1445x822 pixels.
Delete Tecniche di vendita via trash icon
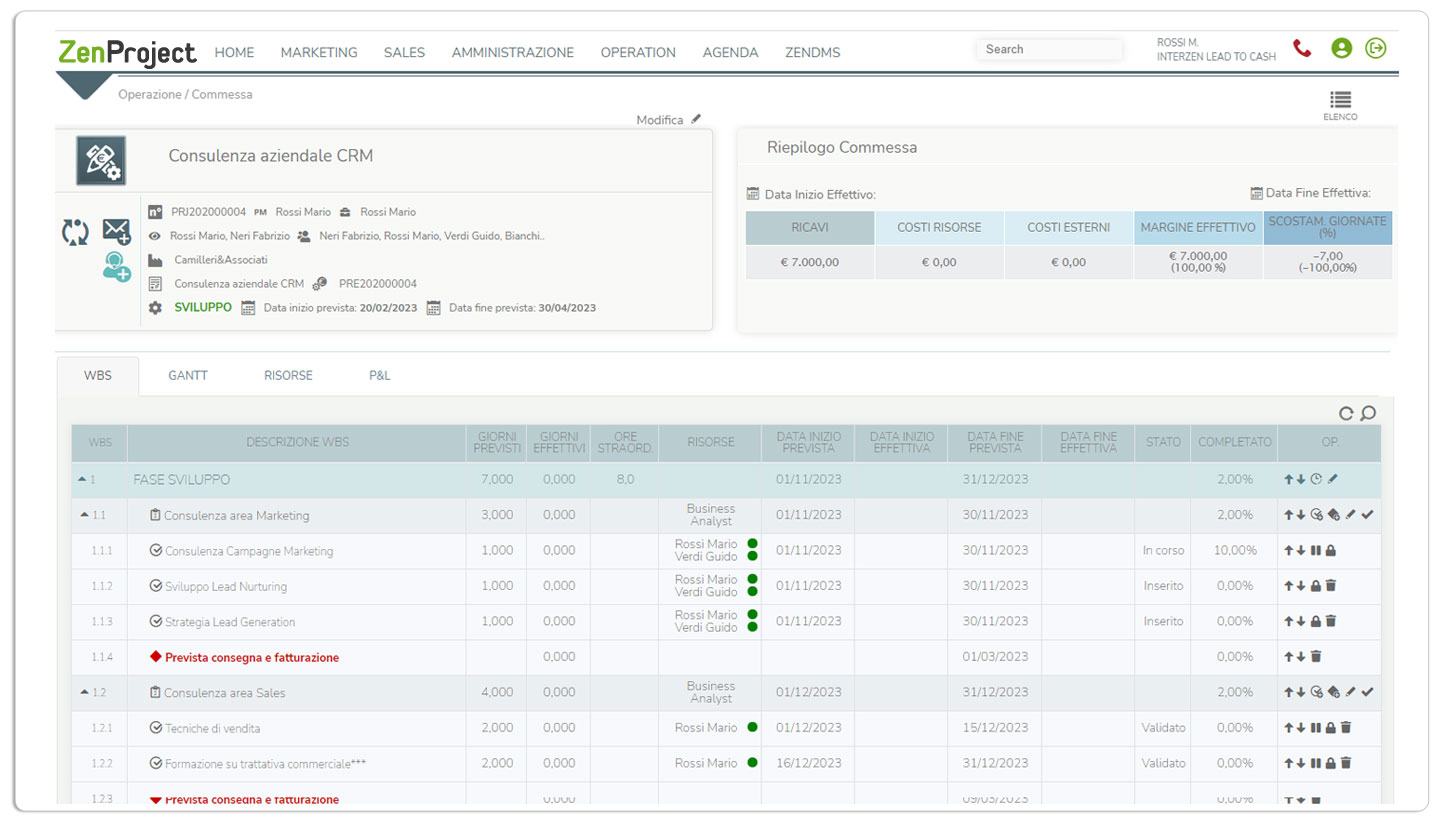pos(1346,728)
